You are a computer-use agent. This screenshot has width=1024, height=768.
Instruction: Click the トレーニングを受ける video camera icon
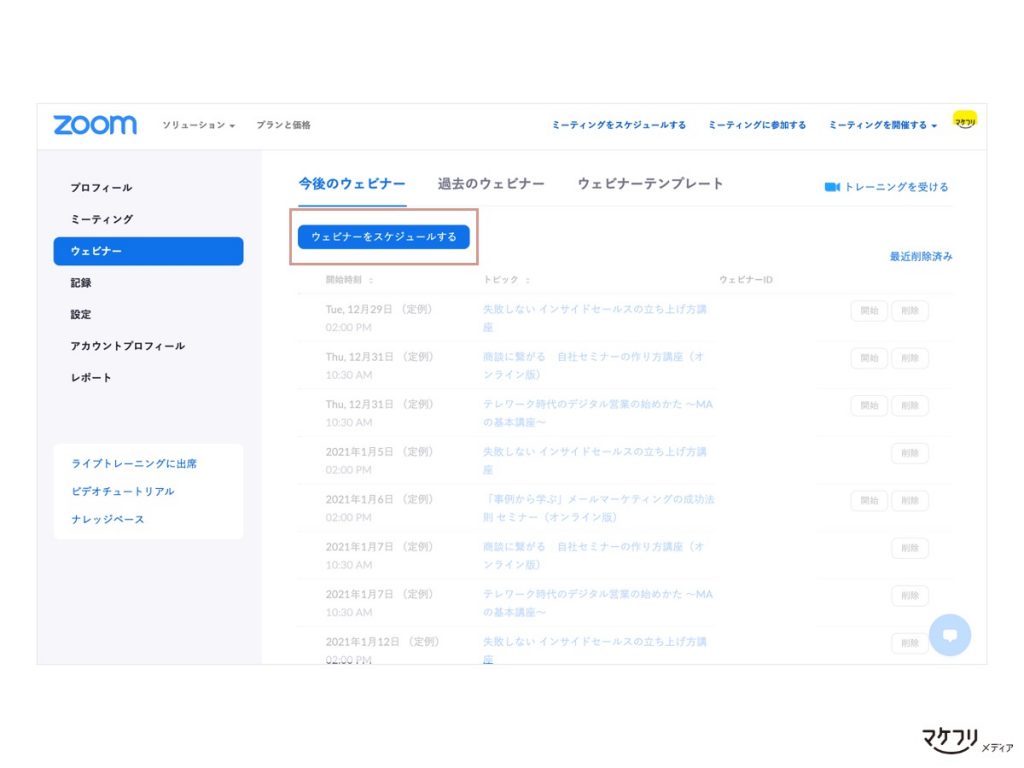point(831,187)
